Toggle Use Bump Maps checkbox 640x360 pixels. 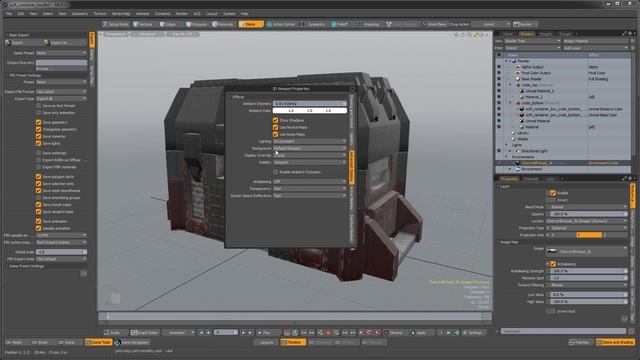(x=276, y=134)
